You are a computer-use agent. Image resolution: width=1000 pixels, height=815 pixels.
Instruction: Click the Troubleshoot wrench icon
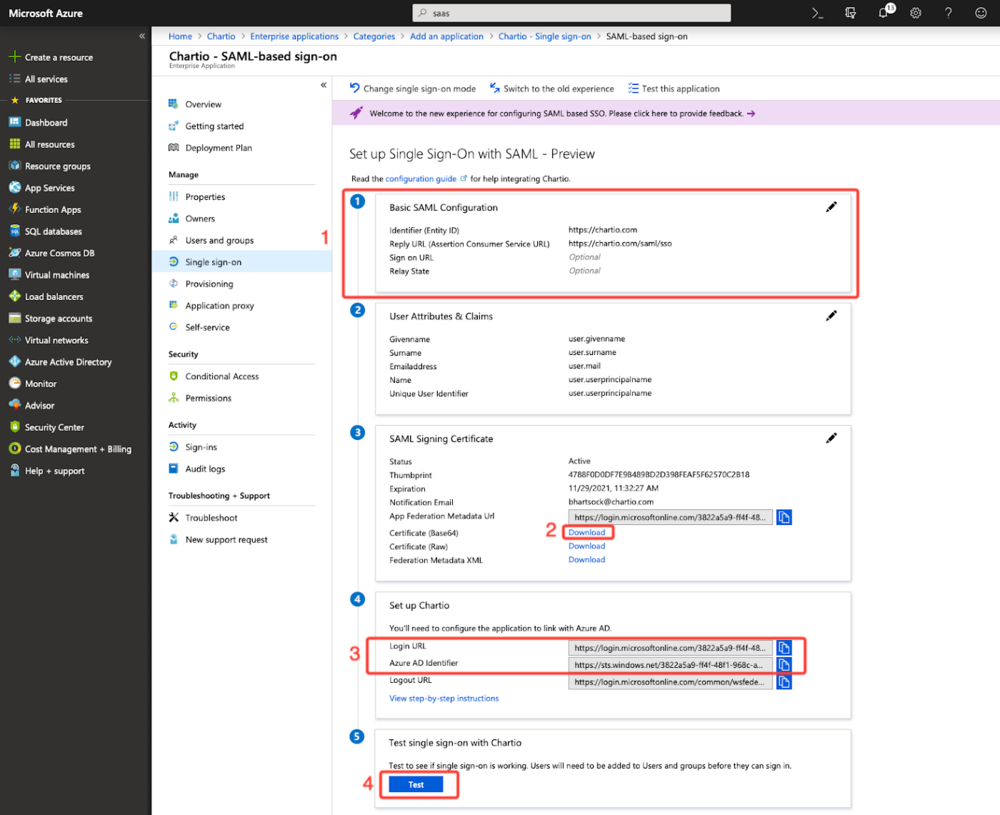point(173,517)
